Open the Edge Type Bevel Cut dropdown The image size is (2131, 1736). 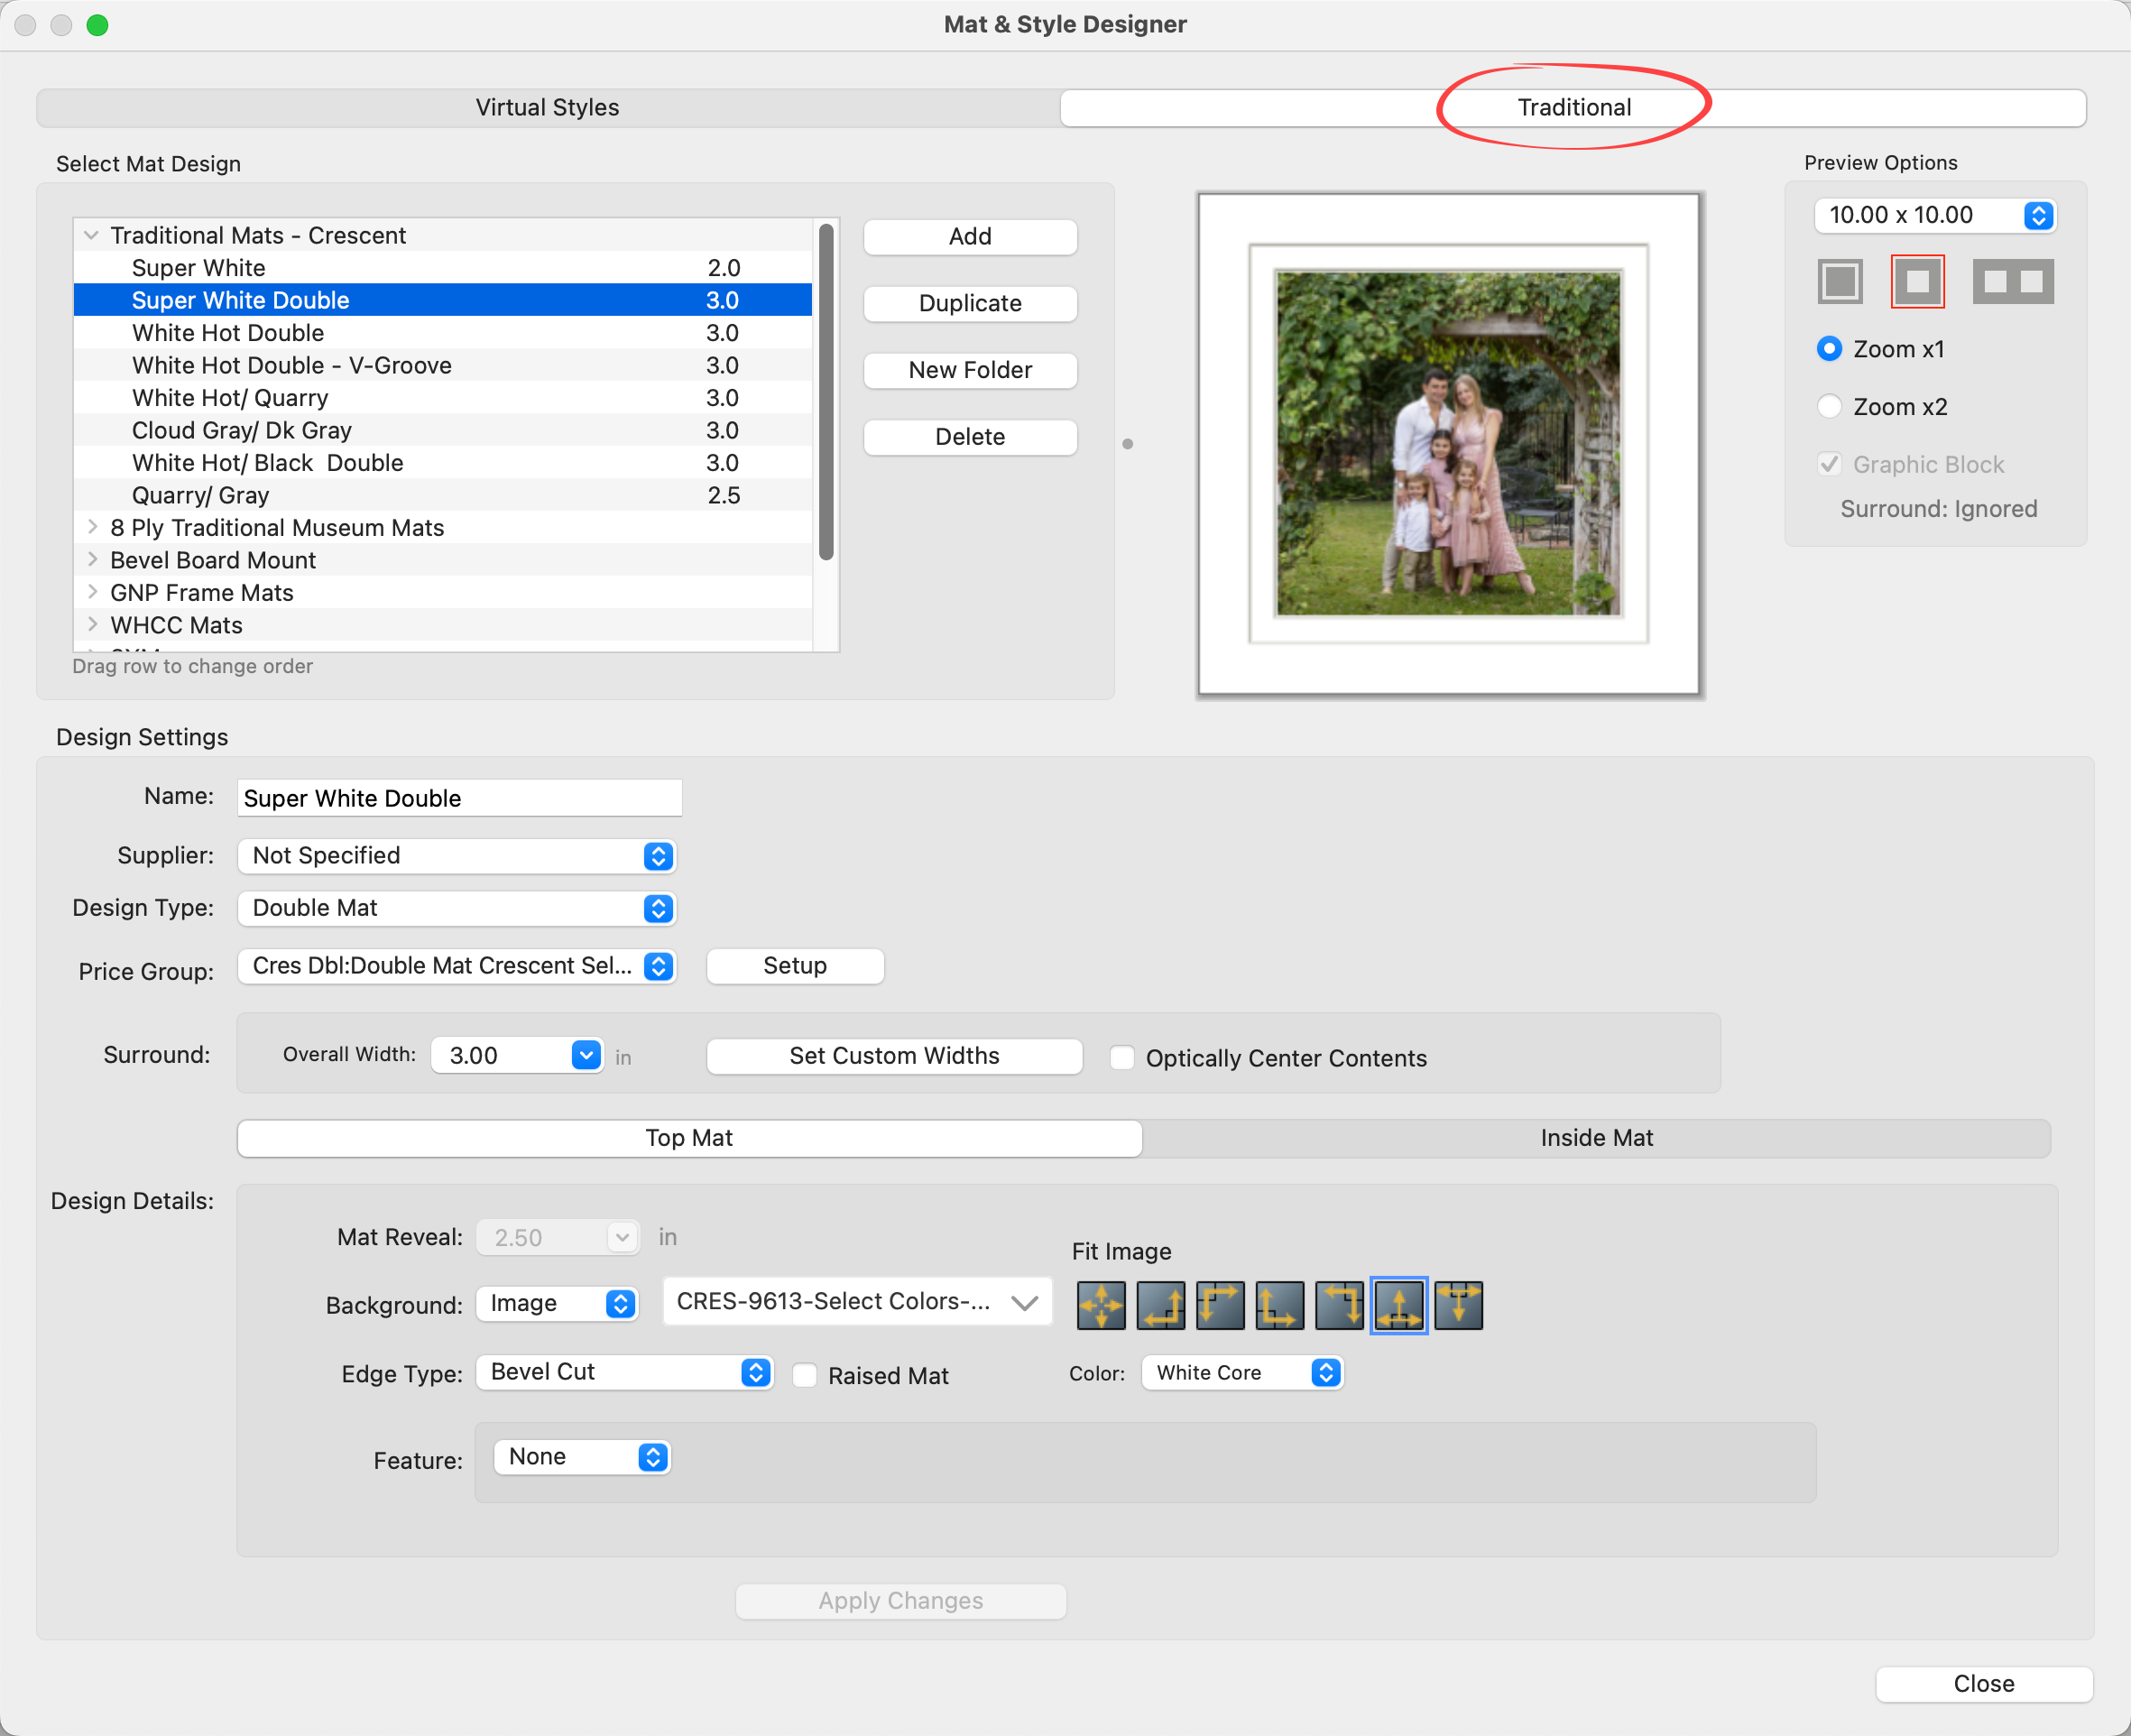[624, 1372]
